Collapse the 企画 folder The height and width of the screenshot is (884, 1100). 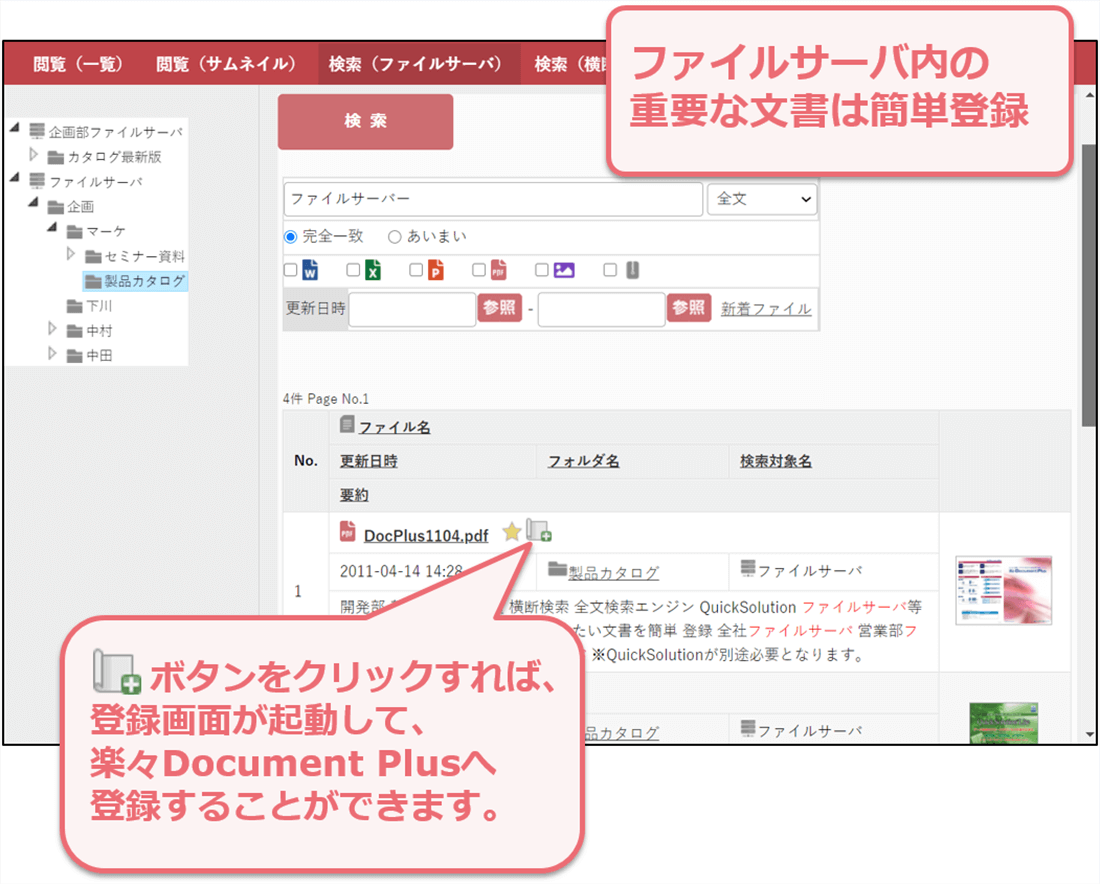[x=33, y=202]
